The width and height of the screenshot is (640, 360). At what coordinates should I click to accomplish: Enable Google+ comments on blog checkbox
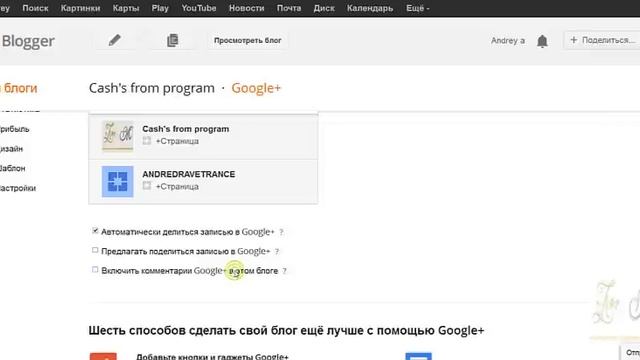[x=95, y=270]
